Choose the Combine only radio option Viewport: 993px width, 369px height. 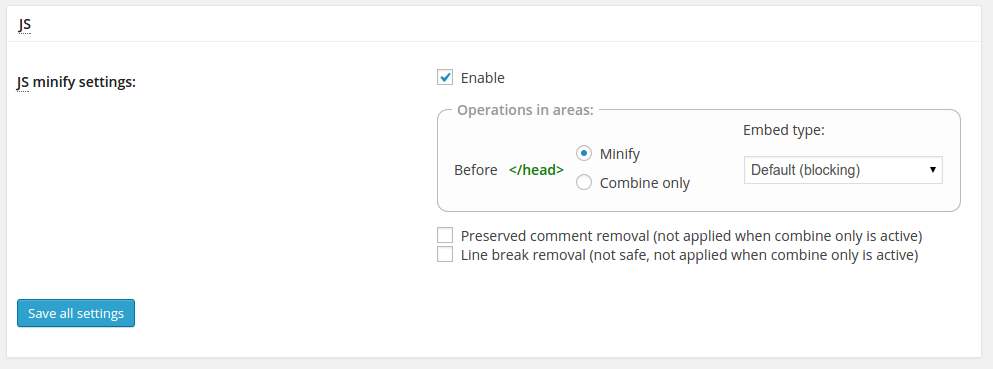click(584, 182)
